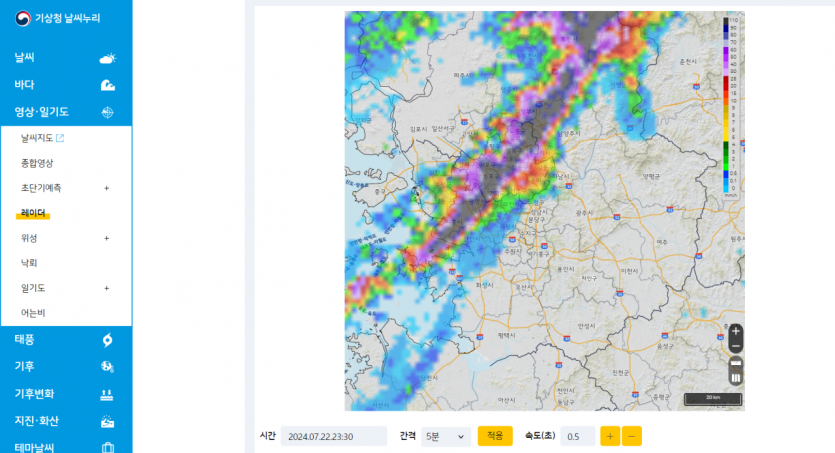
Task: Expand the 초단기예측 submenu
Action: point(106,188)
